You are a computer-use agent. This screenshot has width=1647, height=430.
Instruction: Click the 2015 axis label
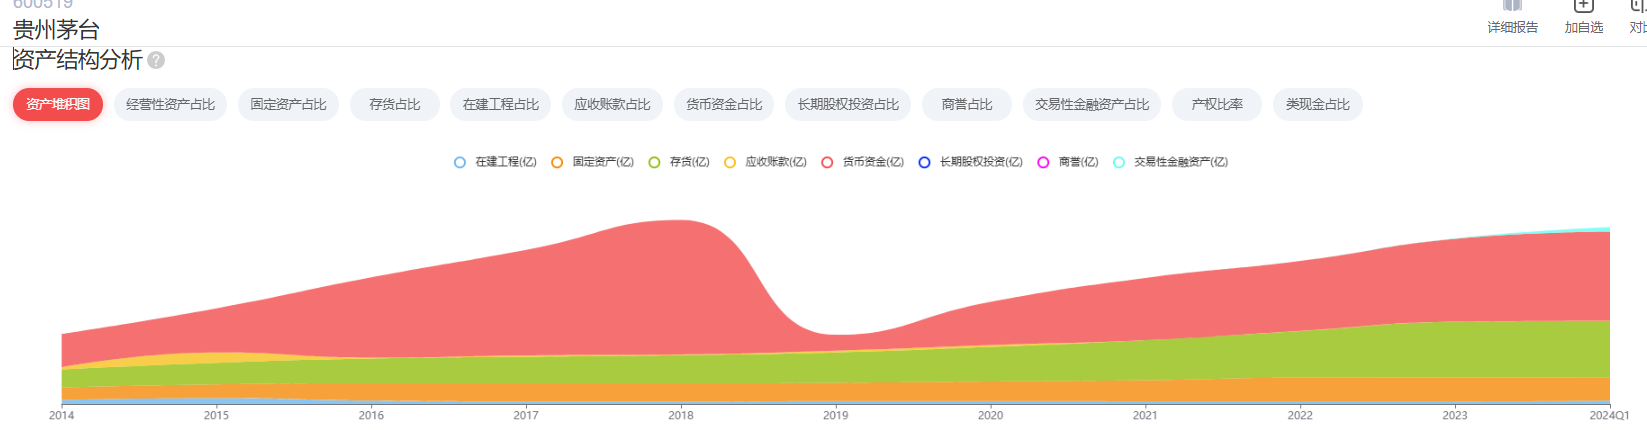(x=216, y=415)
